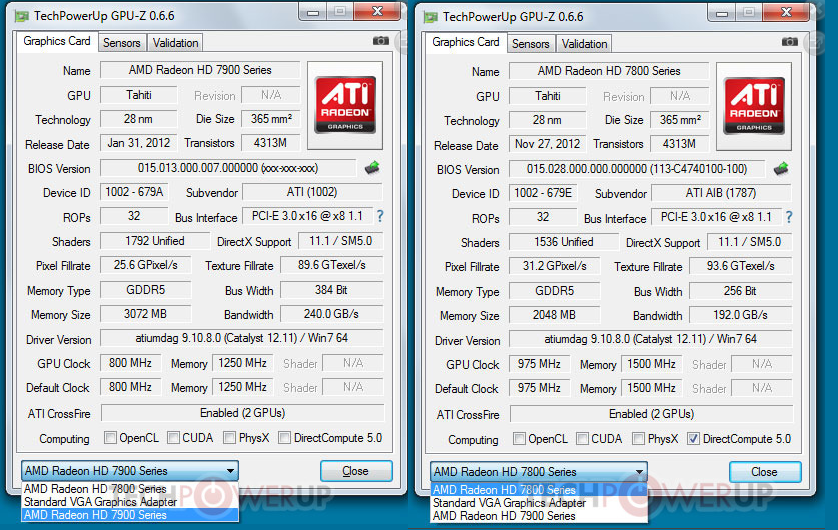Click the camera screenshot icon in the left GPU-Z window
This screenshot has width=838, height=530.
pyautogui.click(x=381, y=41)
